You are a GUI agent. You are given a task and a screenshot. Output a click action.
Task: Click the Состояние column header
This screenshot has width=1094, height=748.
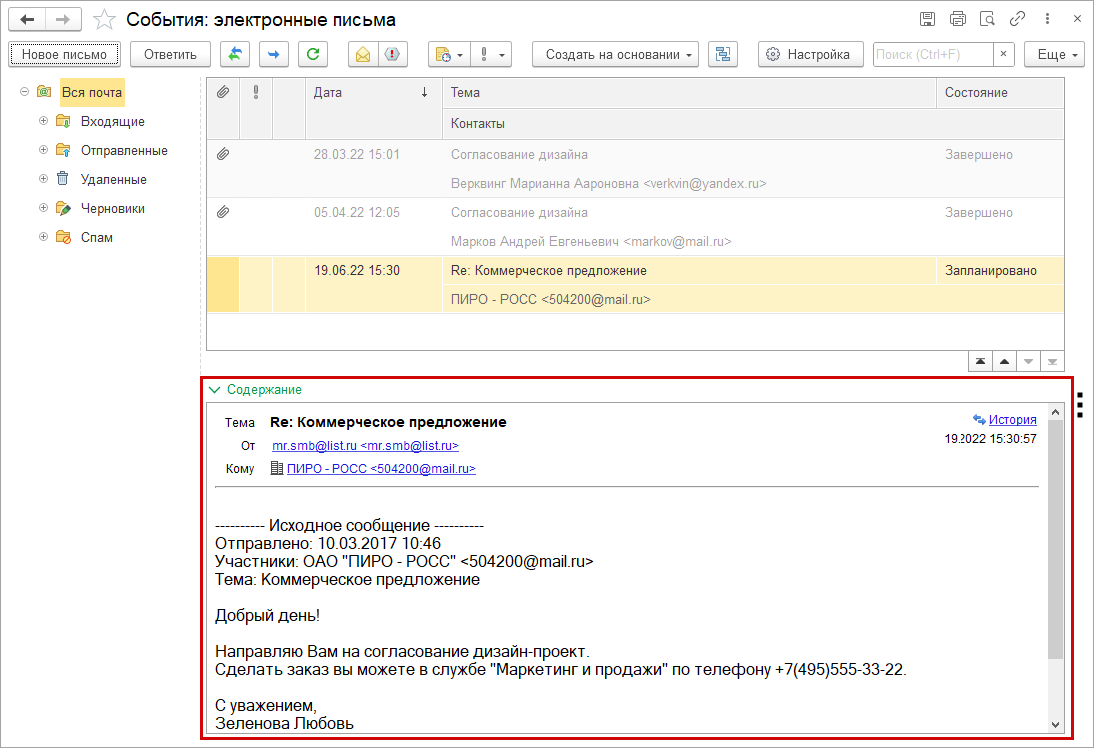pos(1000,92)
